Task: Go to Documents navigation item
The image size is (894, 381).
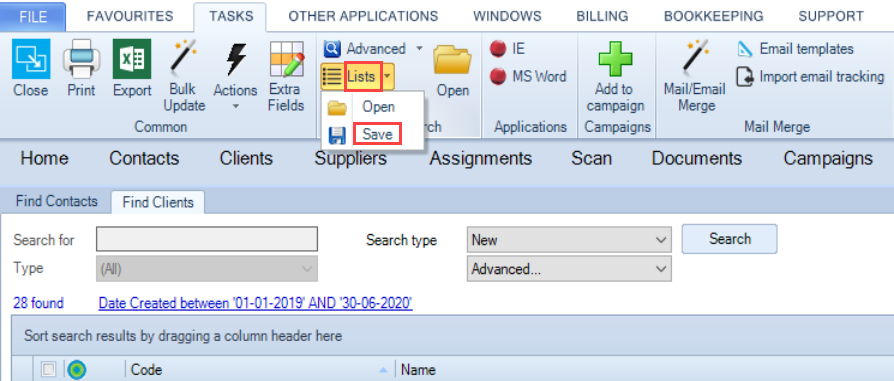Action: click(x=697, y=158)
